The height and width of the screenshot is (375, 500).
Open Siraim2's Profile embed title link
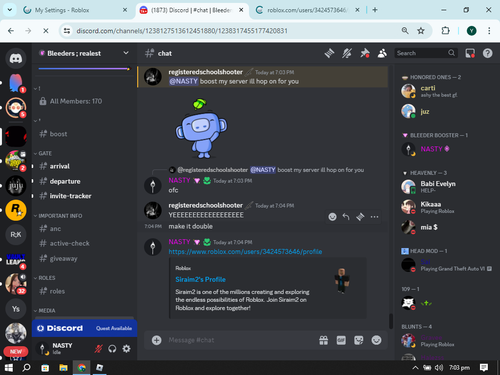pyautogui.click(x=200, y=279)
